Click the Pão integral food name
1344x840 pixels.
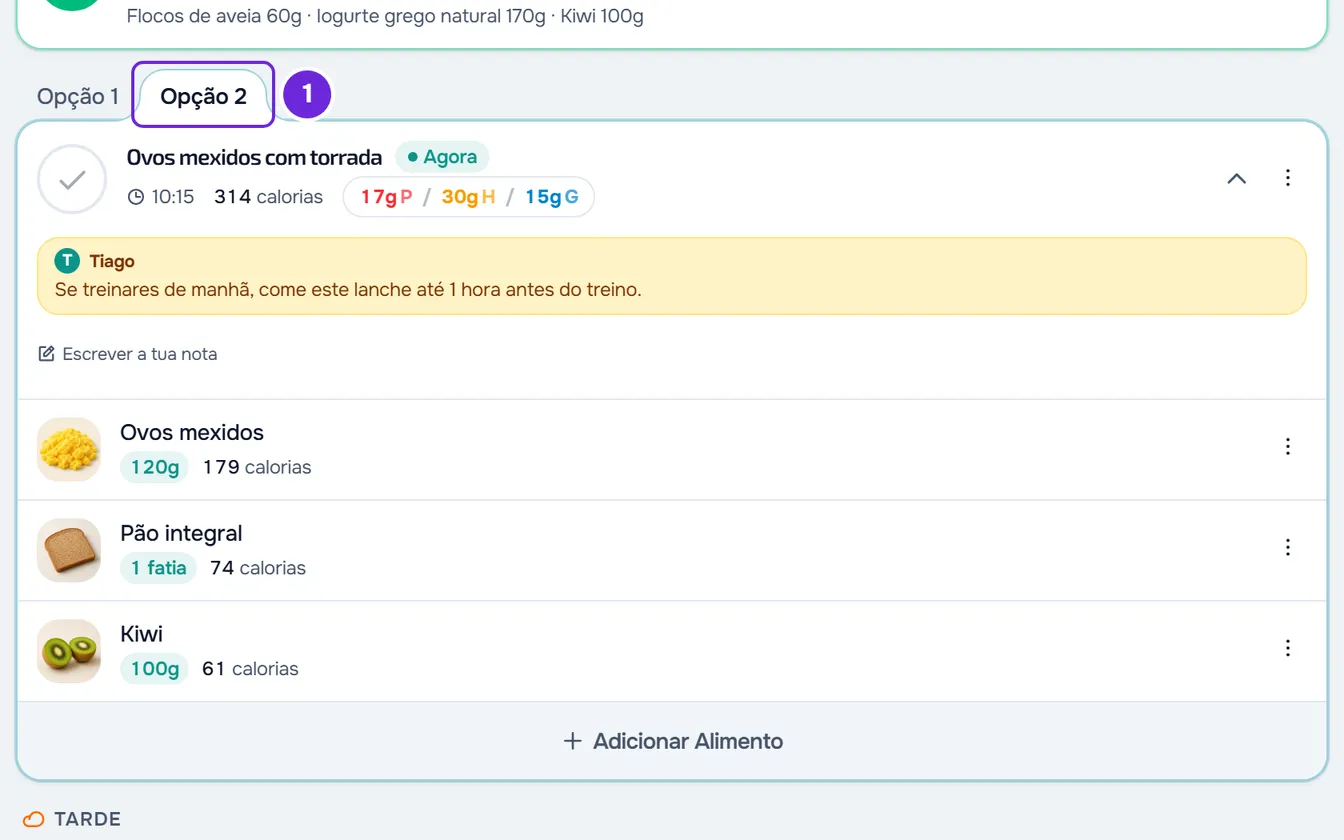[x=181, y=533]
